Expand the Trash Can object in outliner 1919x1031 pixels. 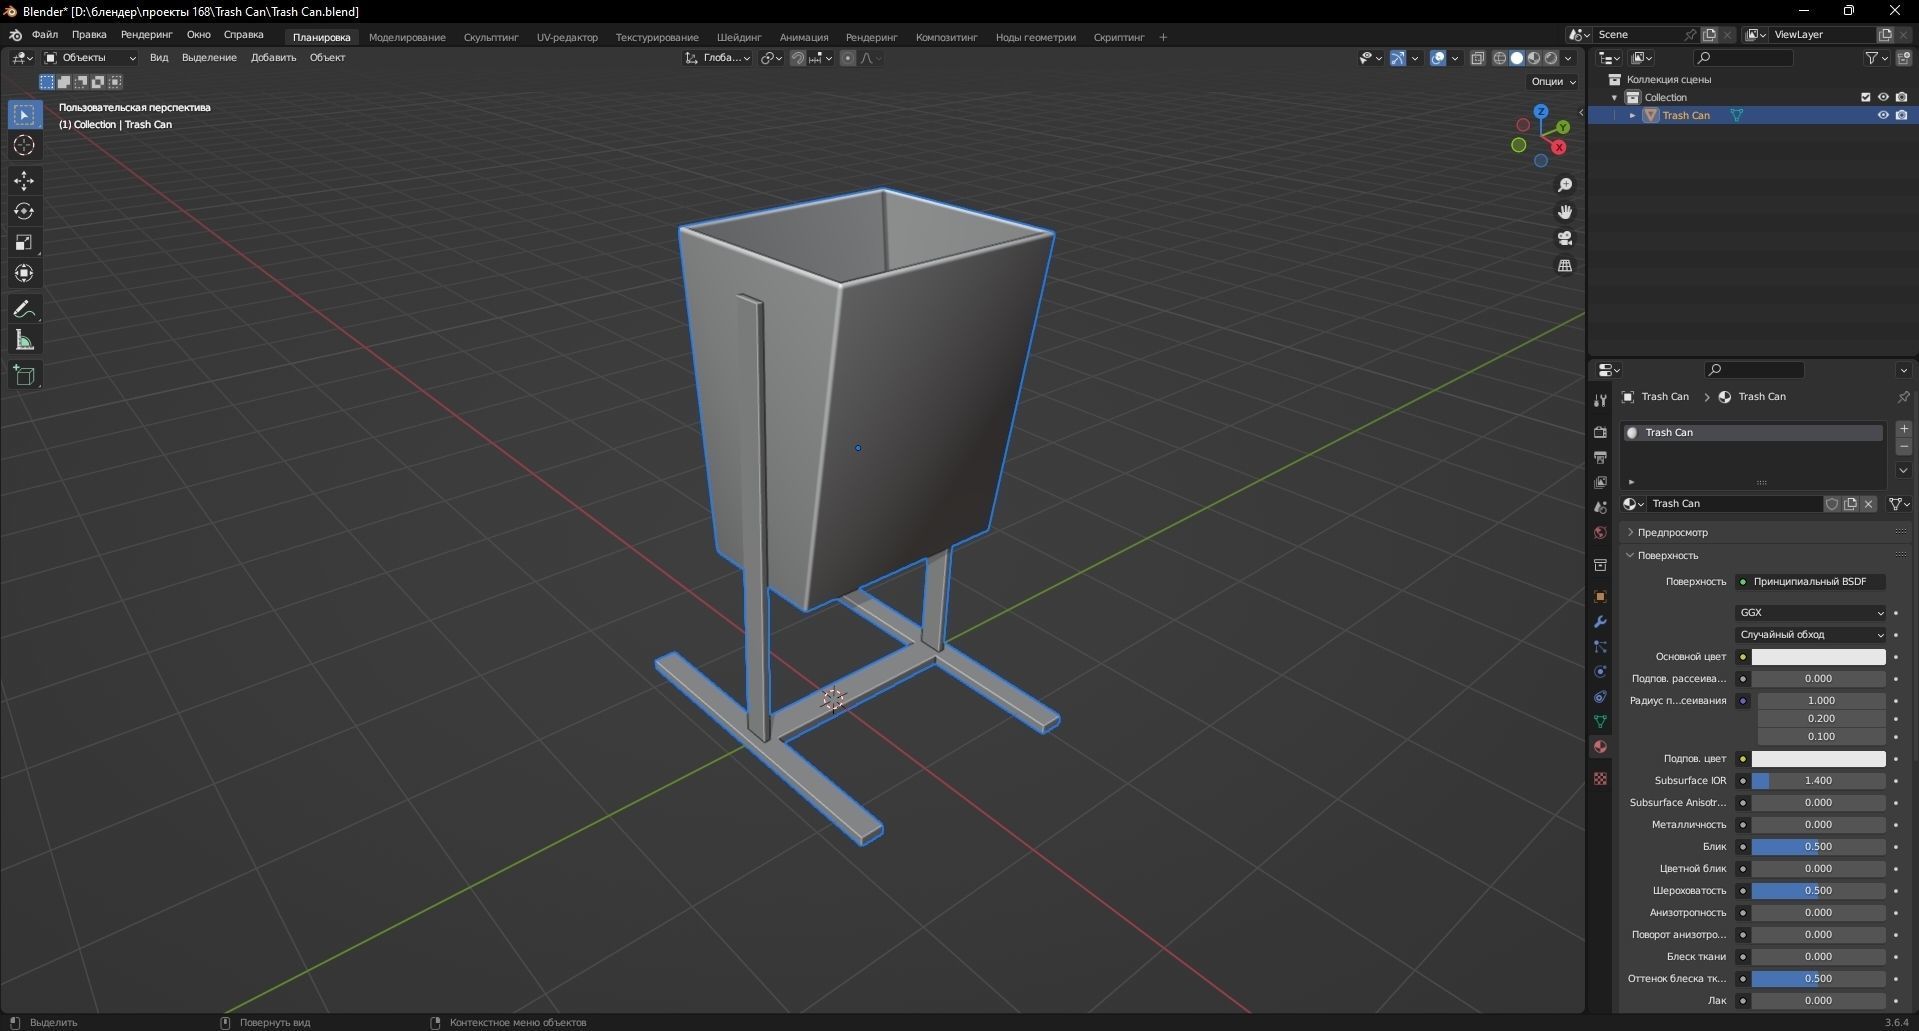tap(1633, 115)
